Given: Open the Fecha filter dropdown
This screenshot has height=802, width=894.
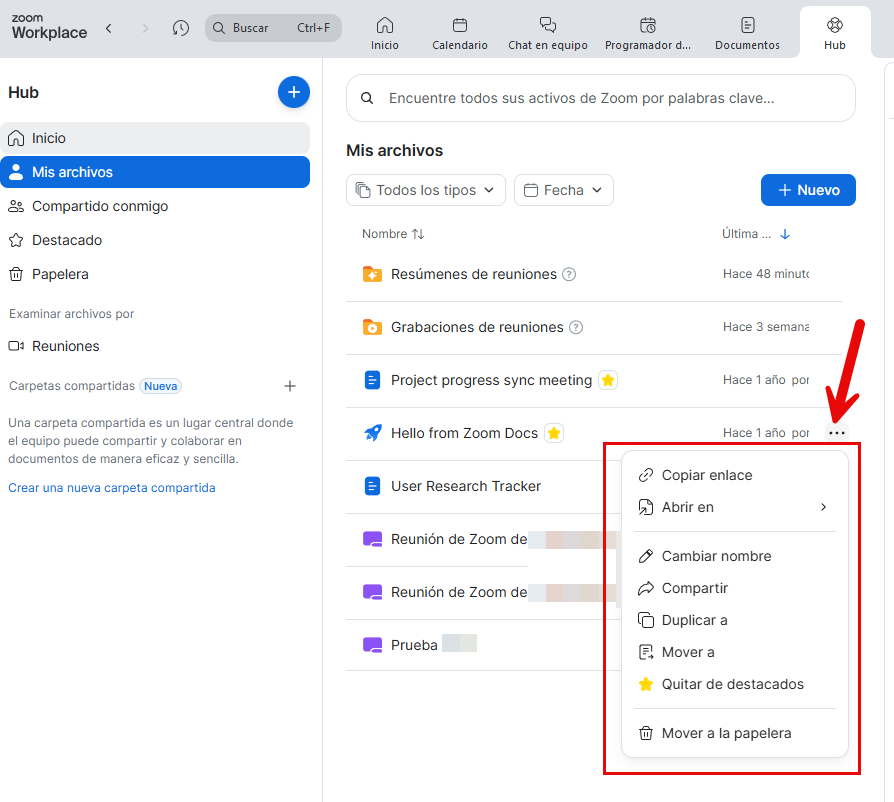Looking at the screenshot, I should pyautogui.click(x=563, y=190).
